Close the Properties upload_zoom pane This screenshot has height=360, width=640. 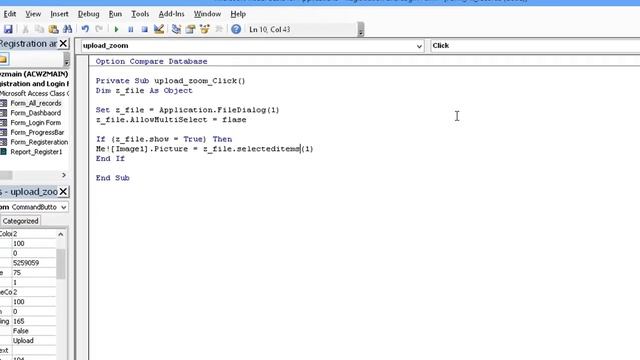pyautogui.click(x=63, y=191)
